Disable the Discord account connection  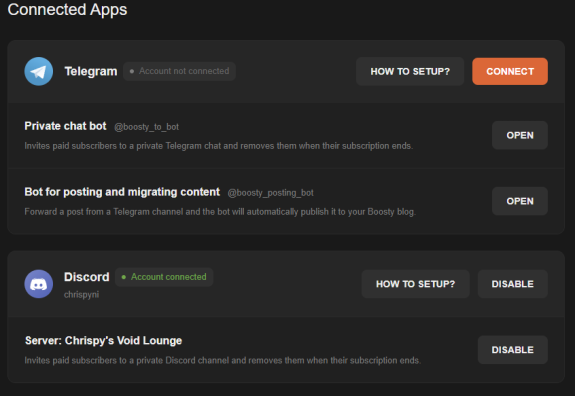[512, 284]
